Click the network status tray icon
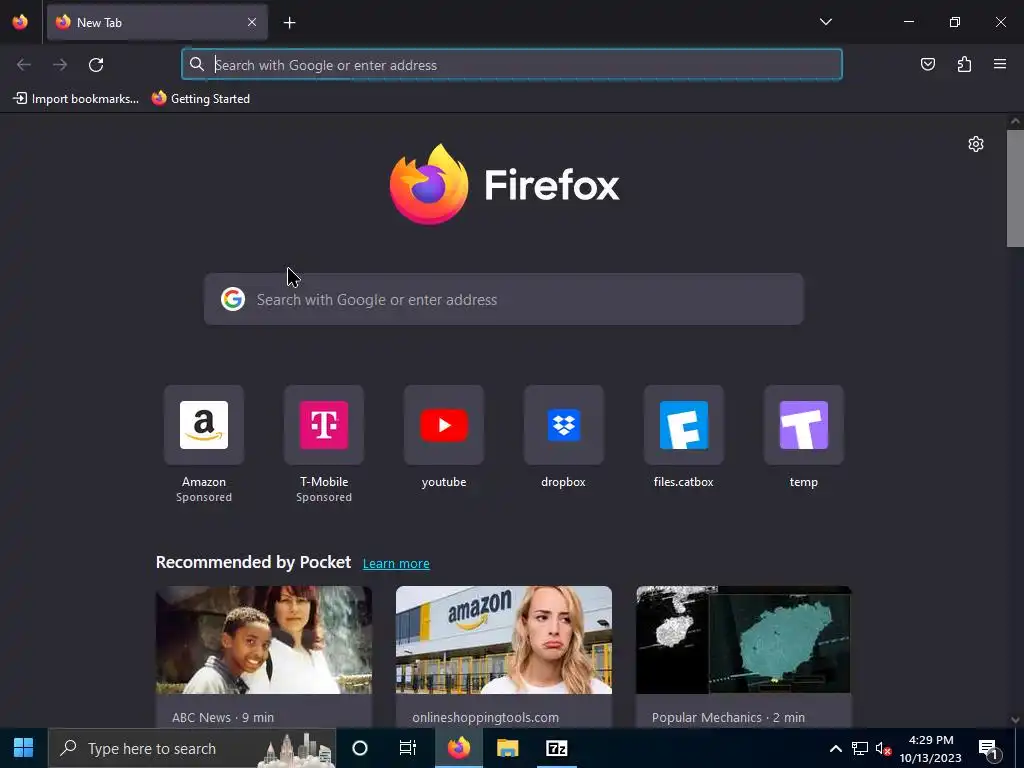 tap(859, 748)
